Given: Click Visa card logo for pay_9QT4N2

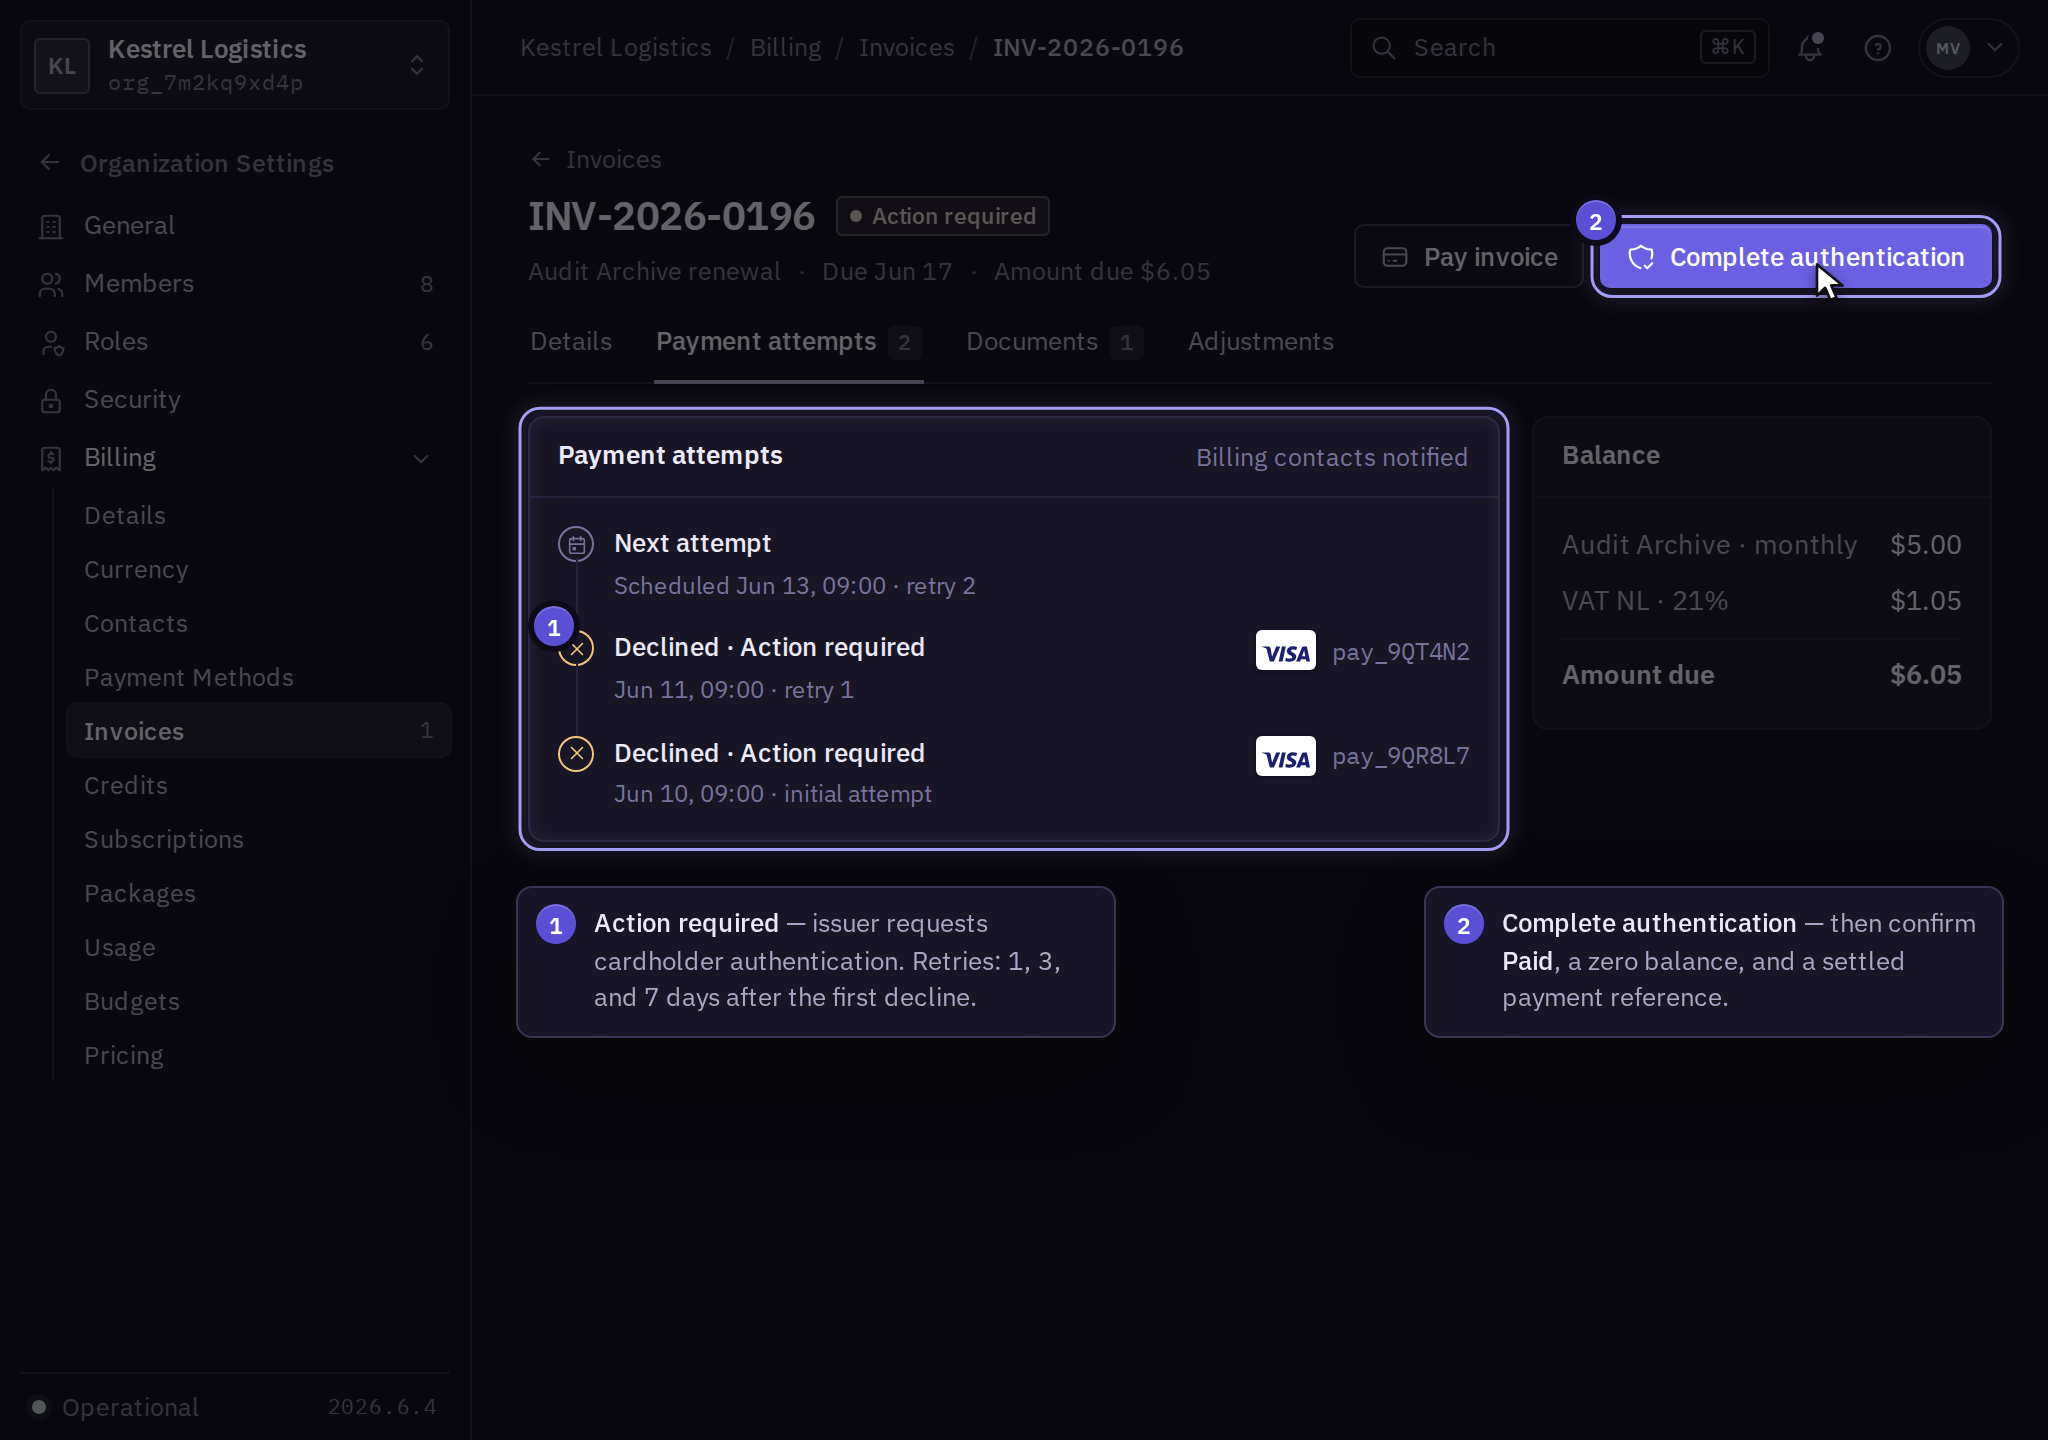Looking at the screenshot, I should click(1285, 651).
